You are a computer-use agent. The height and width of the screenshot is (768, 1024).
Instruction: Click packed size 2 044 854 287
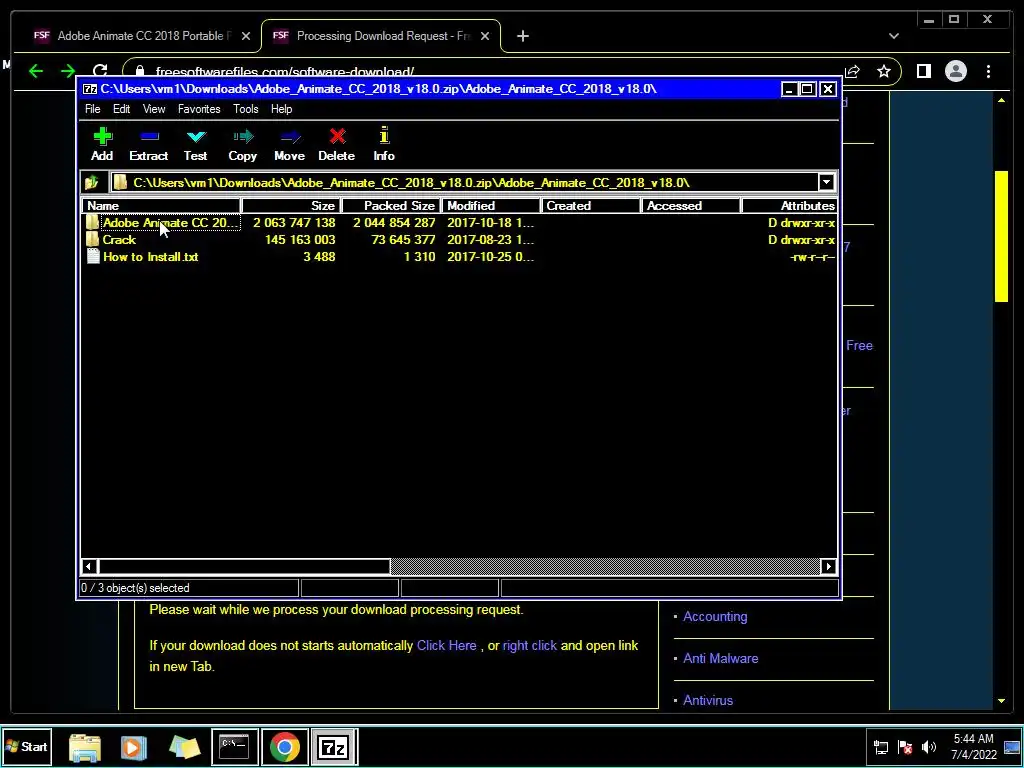point(394,223)
